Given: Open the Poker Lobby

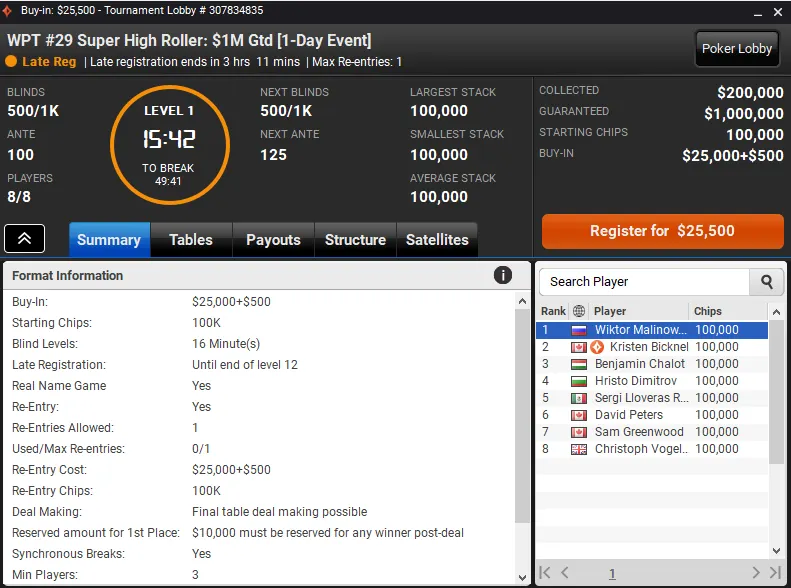Looking at the screenshot, I should [737, 48].
